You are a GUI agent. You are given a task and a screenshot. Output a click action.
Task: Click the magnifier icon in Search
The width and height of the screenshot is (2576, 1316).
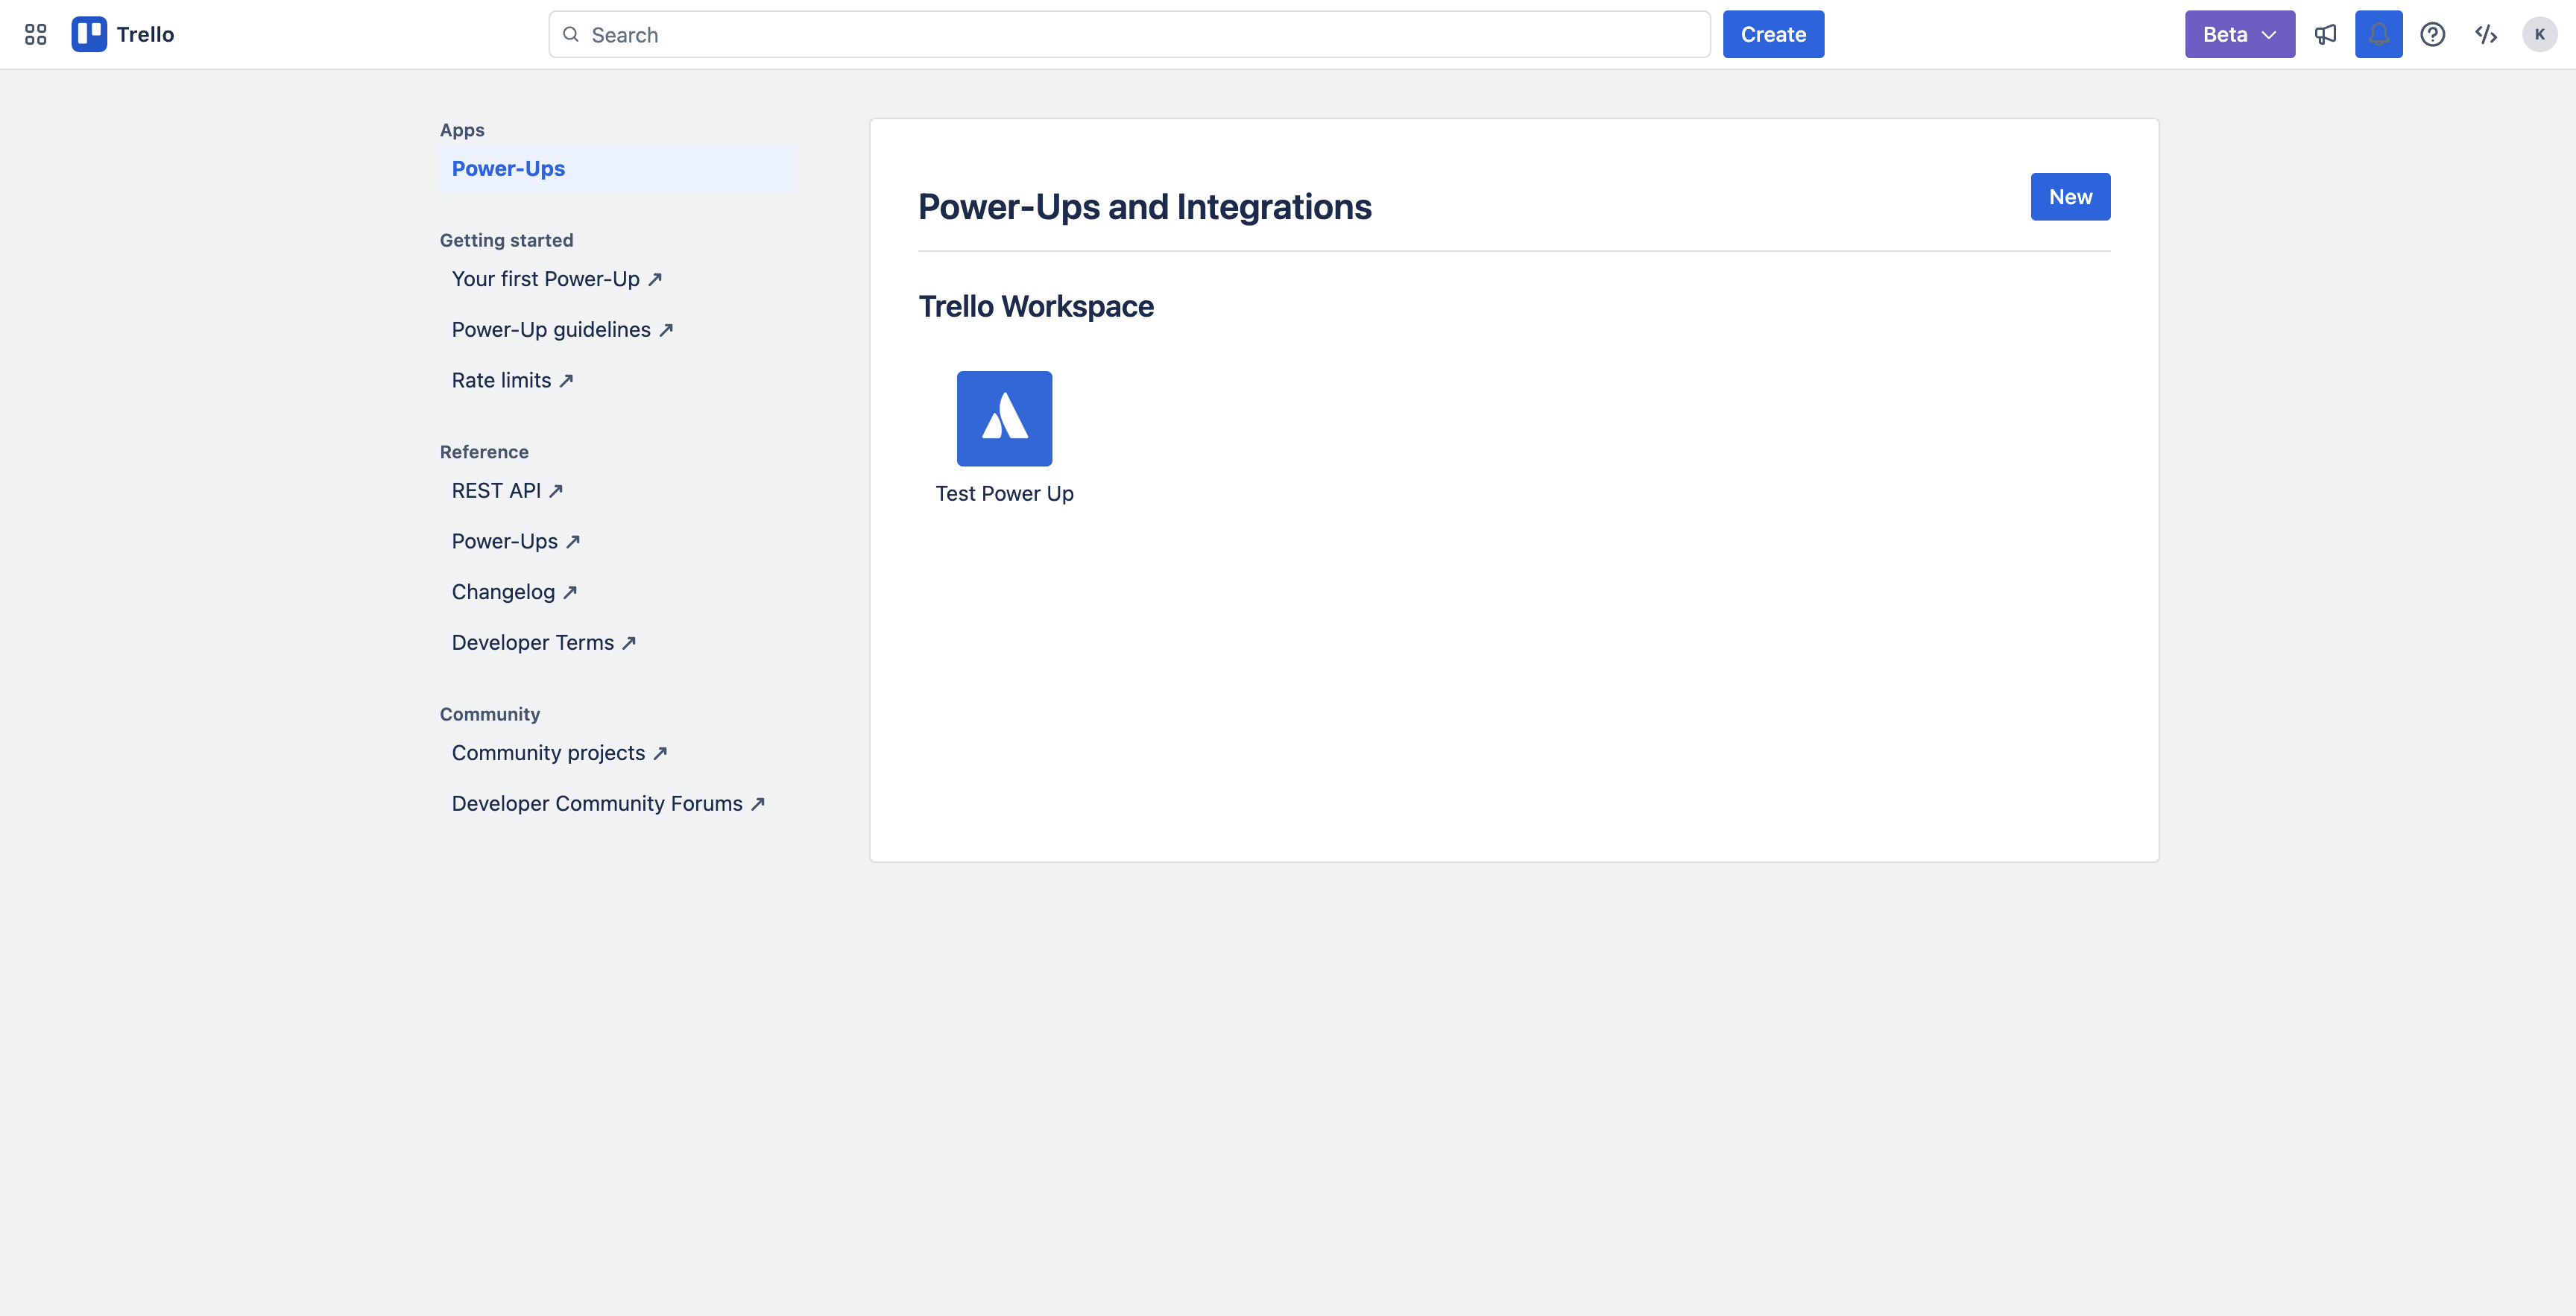point(571,34)
